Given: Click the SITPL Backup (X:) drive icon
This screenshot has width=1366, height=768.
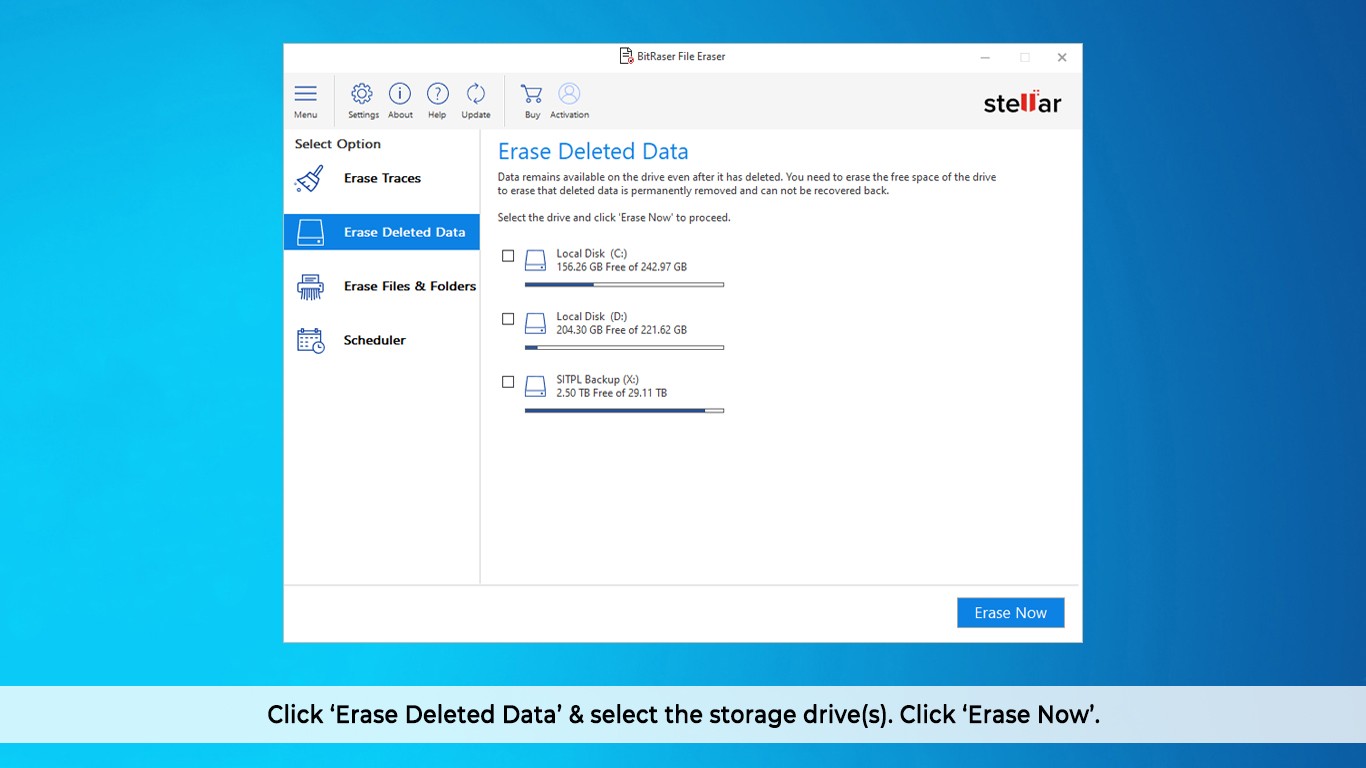Looking at the screenshot, I should click(536, 387).
